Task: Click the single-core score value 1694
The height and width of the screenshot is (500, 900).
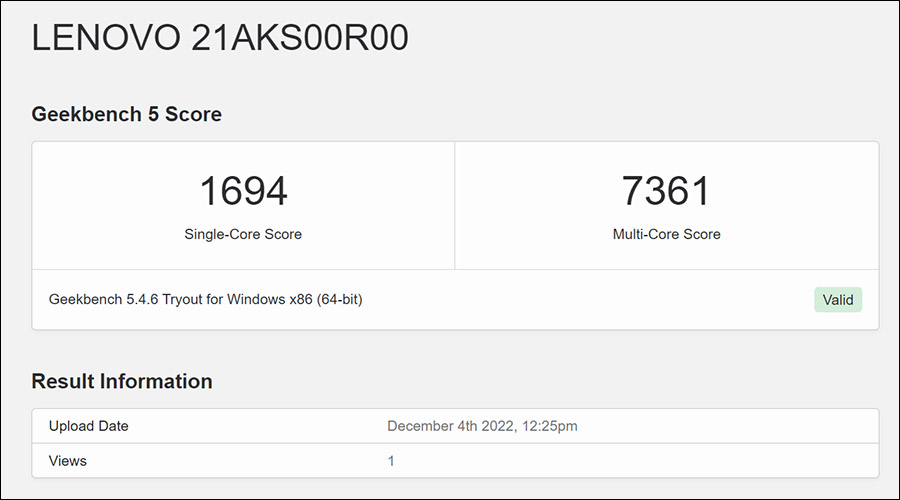Action: click(x=243, y=191)
